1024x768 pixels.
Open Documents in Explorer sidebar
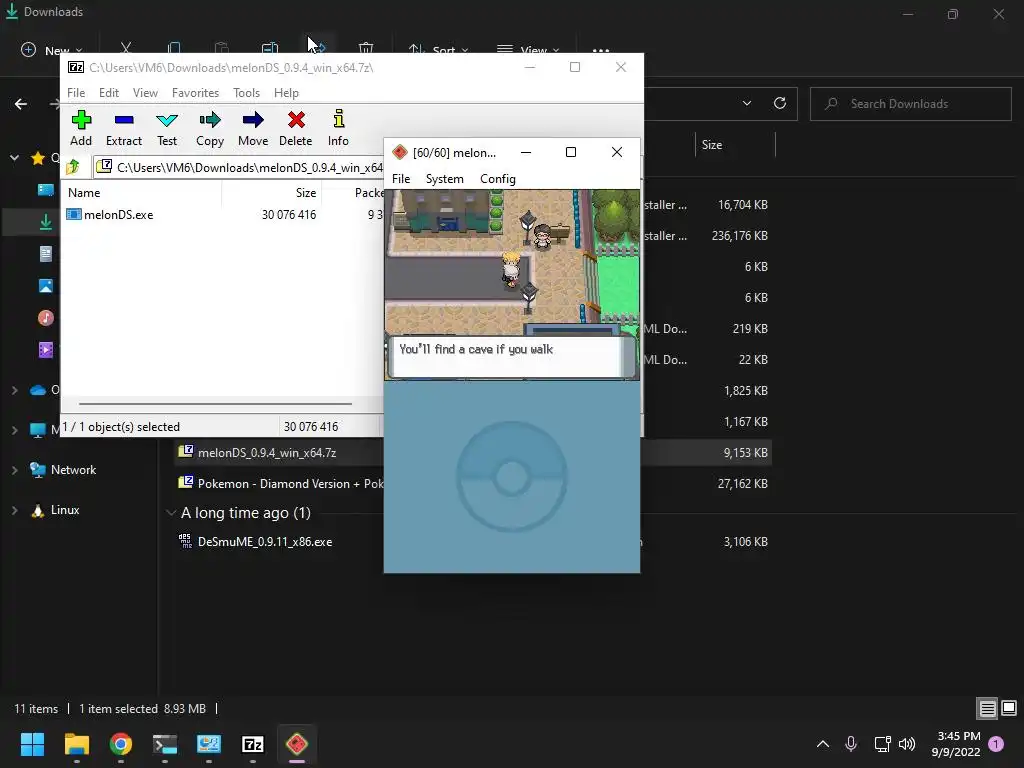46,253
